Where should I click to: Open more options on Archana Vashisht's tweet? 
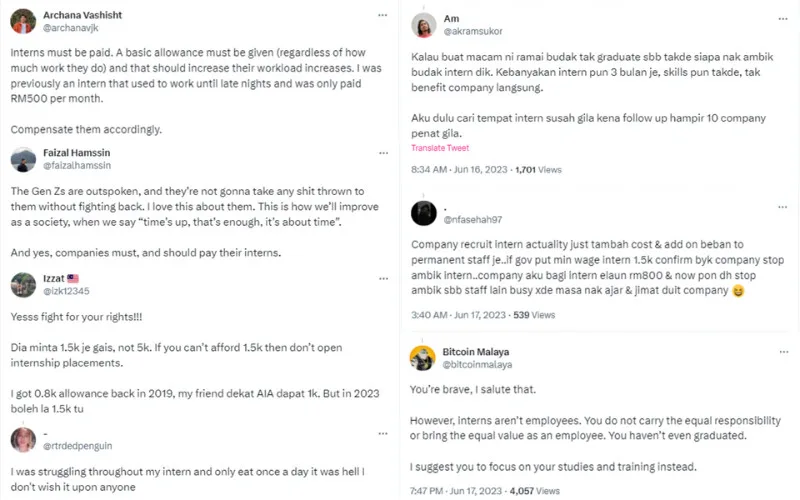point(383,16)
